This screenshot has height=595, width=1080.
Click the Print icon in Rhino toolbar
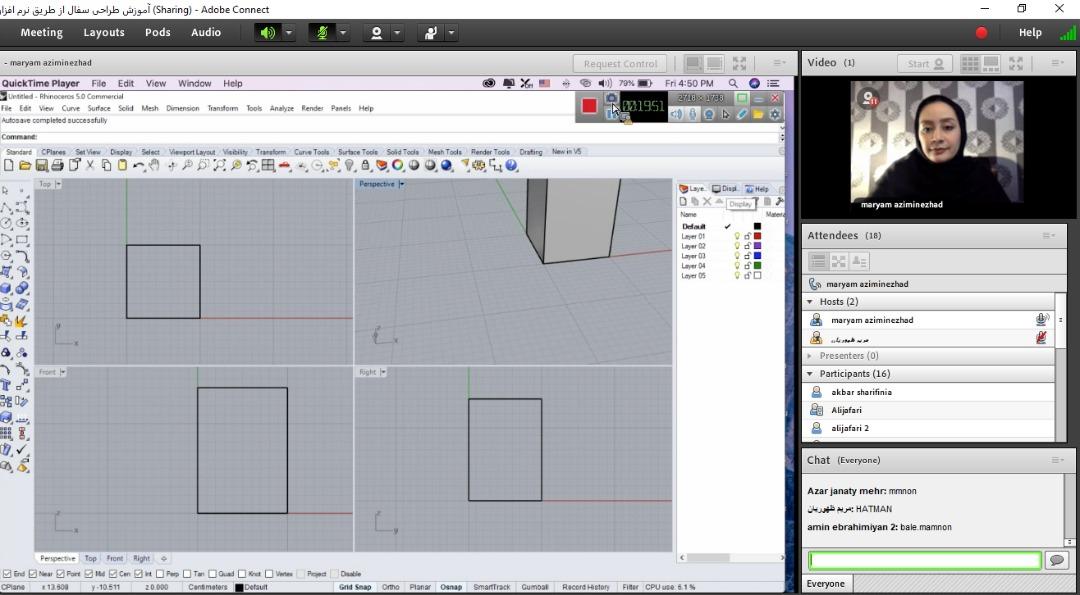57,166
